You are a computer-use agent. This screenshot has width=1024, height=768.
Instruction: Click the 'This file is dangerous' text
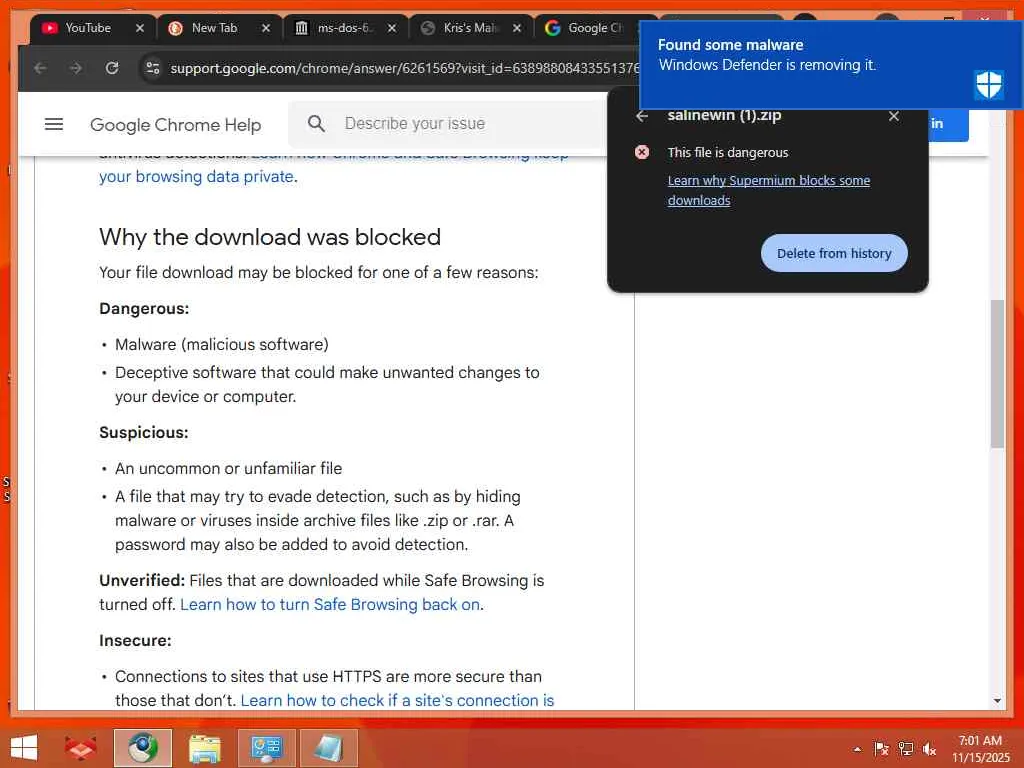pyautogui.click(x=728, y=153)
